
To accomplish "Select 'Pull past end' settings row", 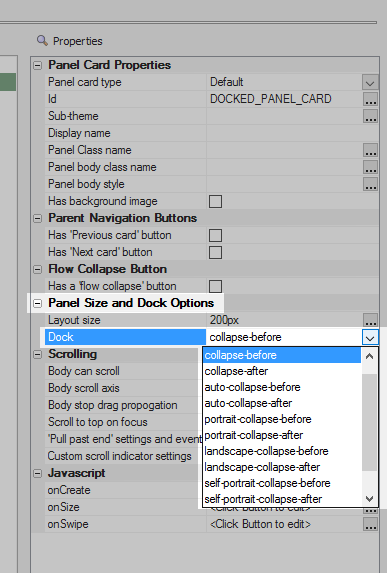I will point(124,439).
